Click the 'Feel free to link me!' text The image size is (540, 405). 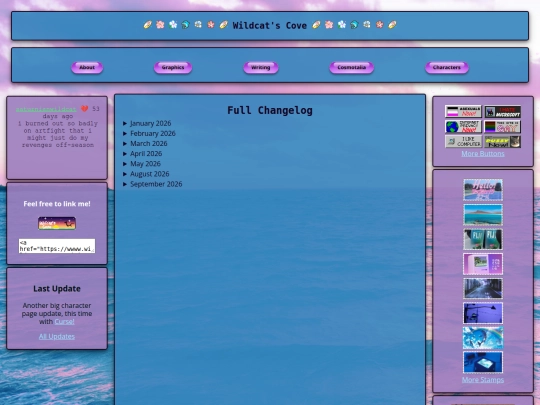(57, 204)
